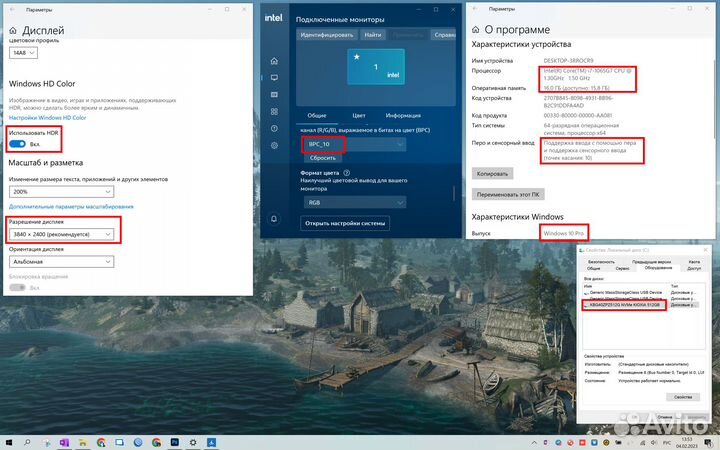Switch to the Общие tab in Intel panel
This screenshot has width=720, height=450.
[317, 116]
